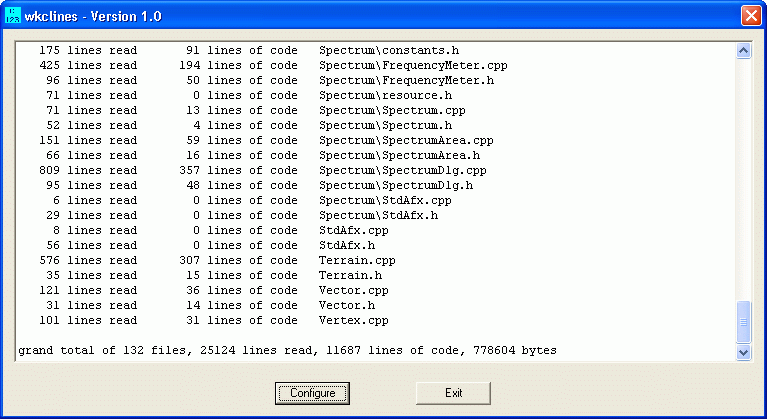Click the grand total summary line

coord(287,351)
